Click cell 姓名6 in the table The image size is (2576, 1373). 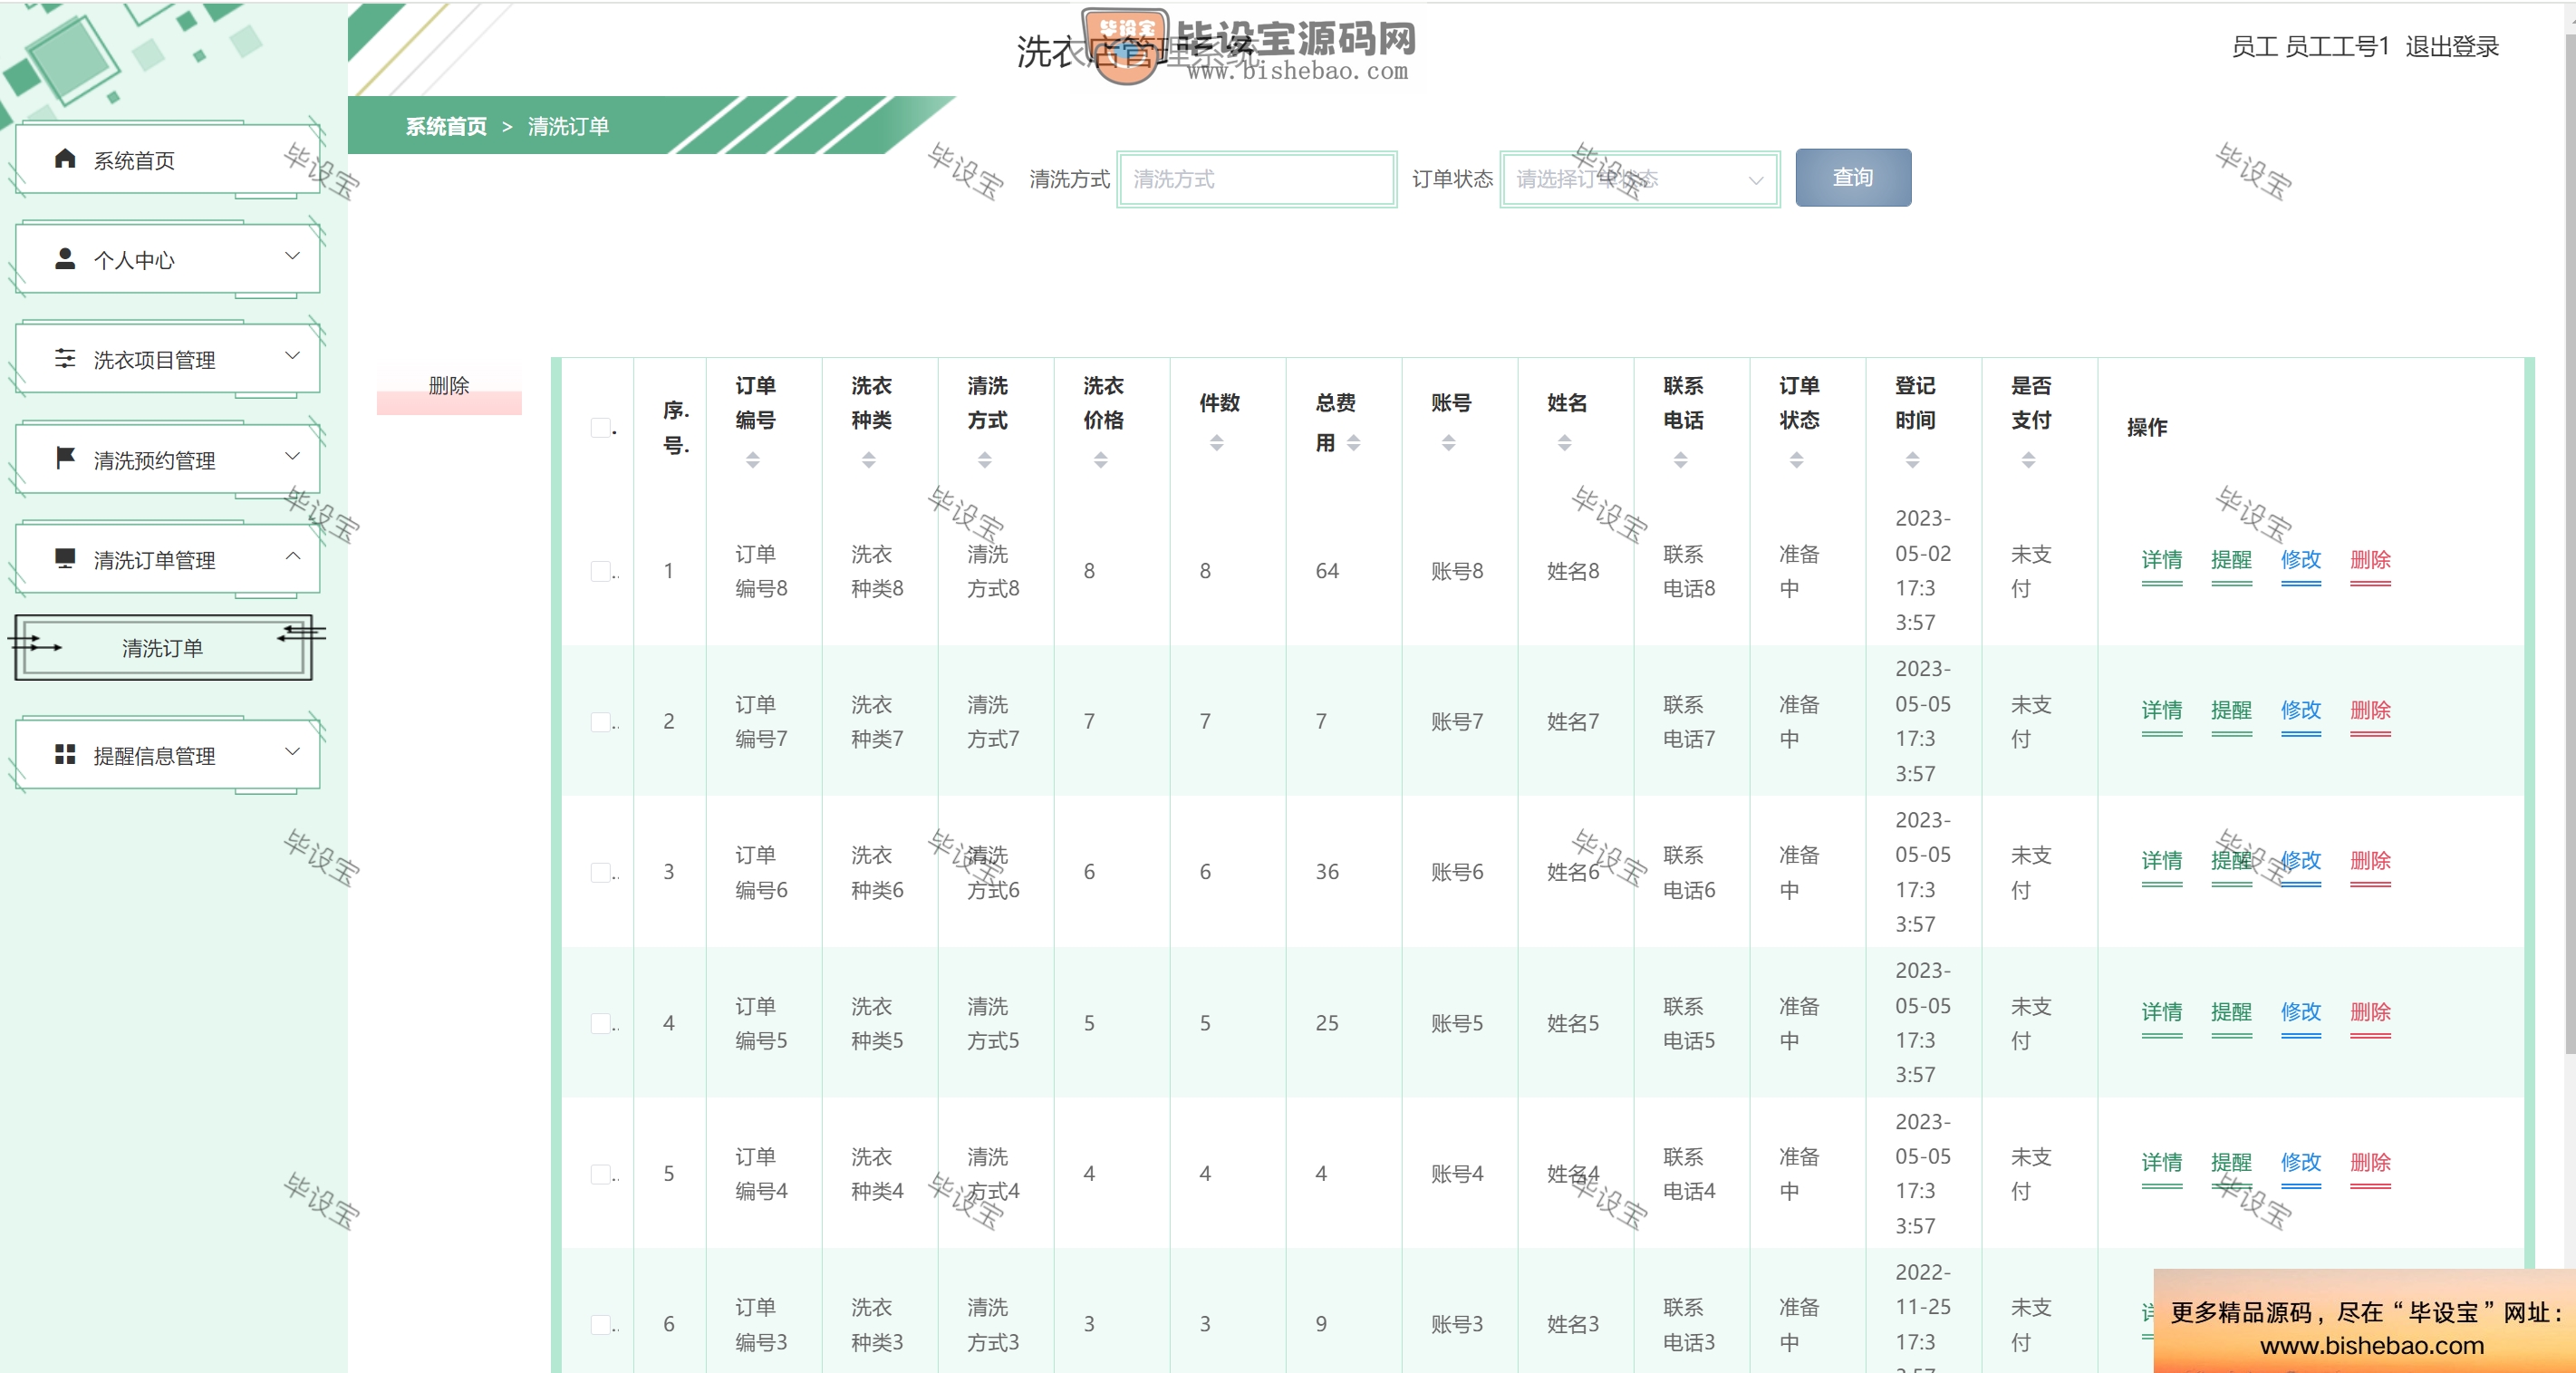[x=1573, y=873]
